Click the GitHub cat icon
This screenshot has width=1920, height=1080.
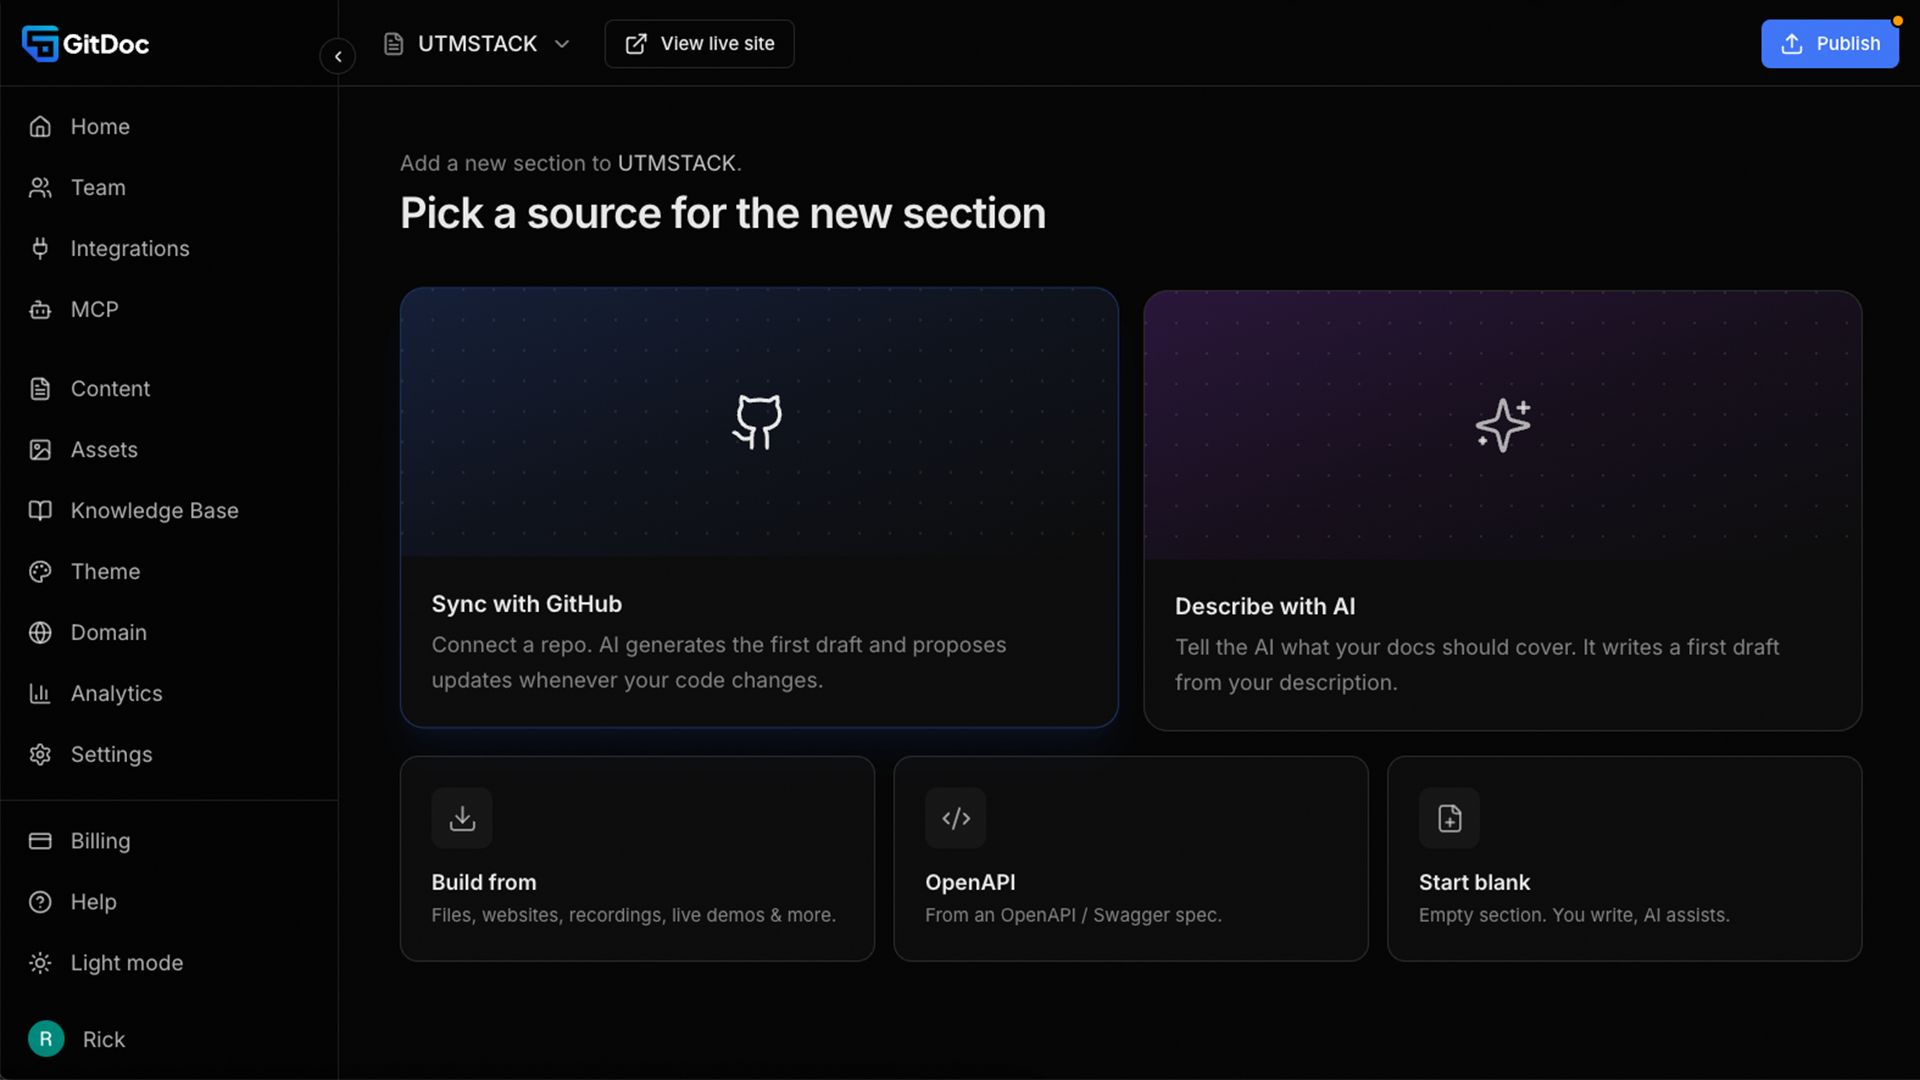point(758,422)
